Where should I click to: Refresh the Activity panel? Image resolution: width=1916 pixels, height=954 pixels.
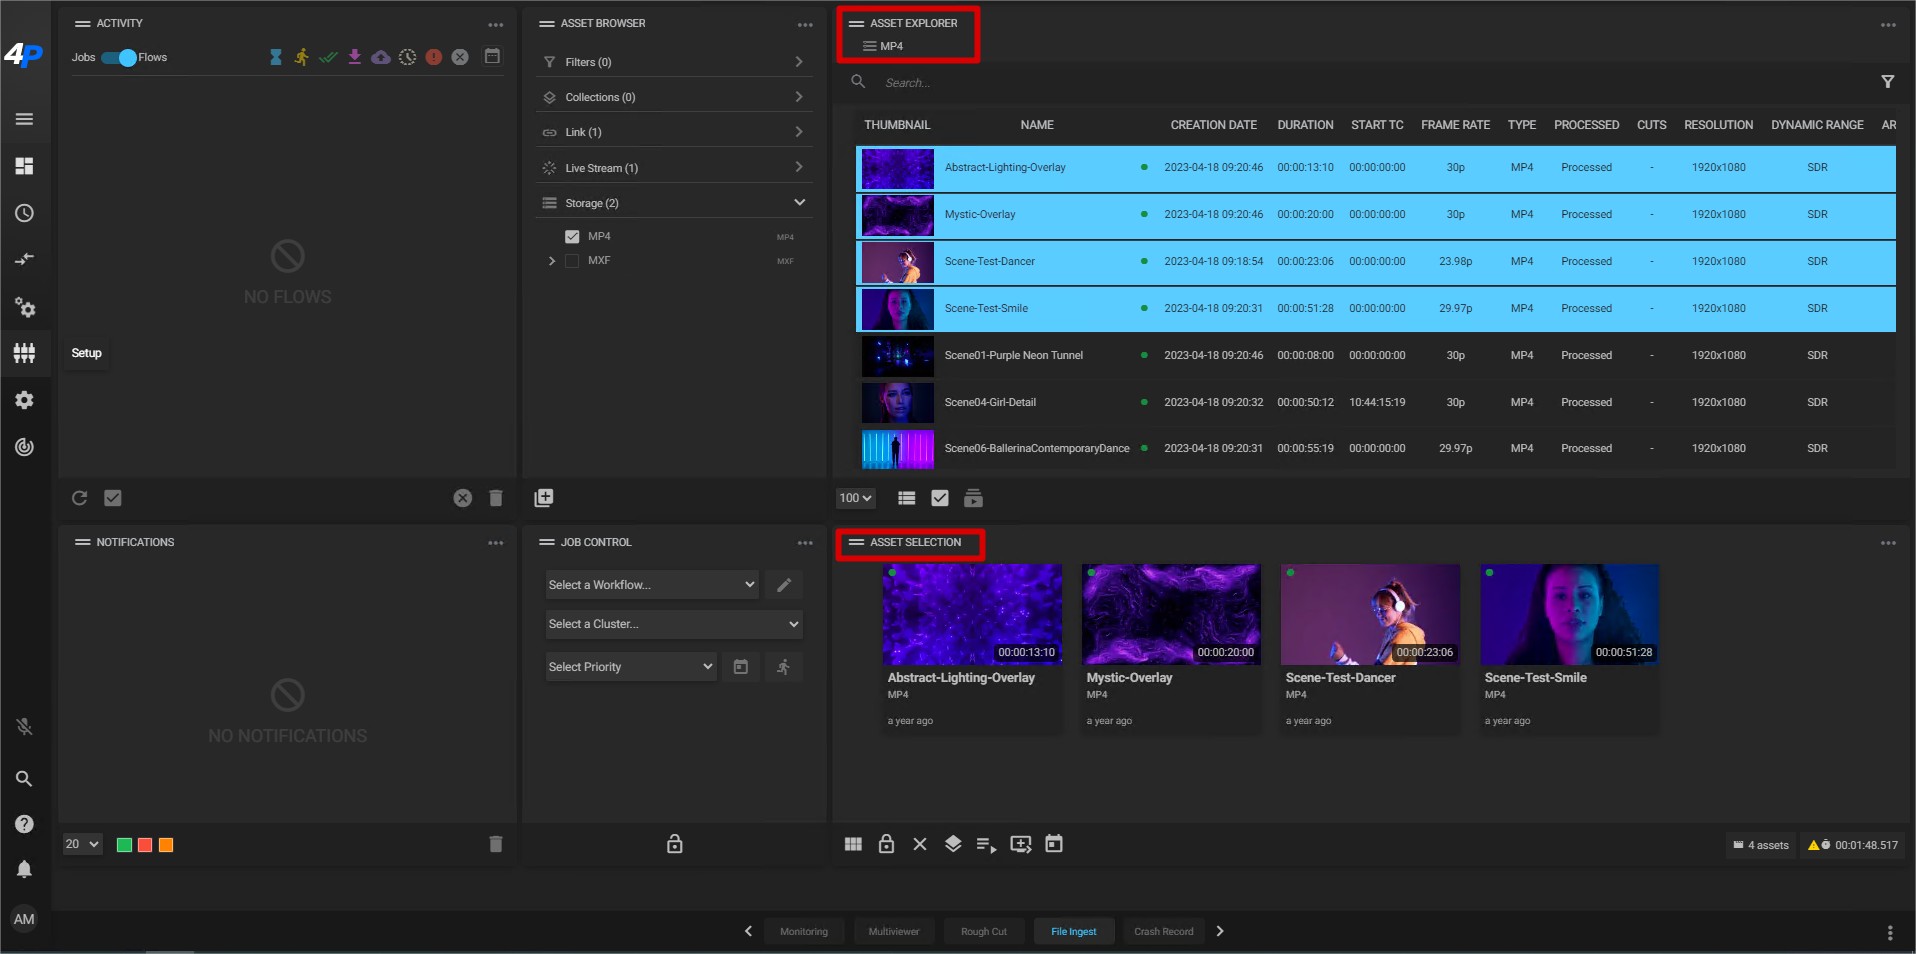tap(80, 498)
